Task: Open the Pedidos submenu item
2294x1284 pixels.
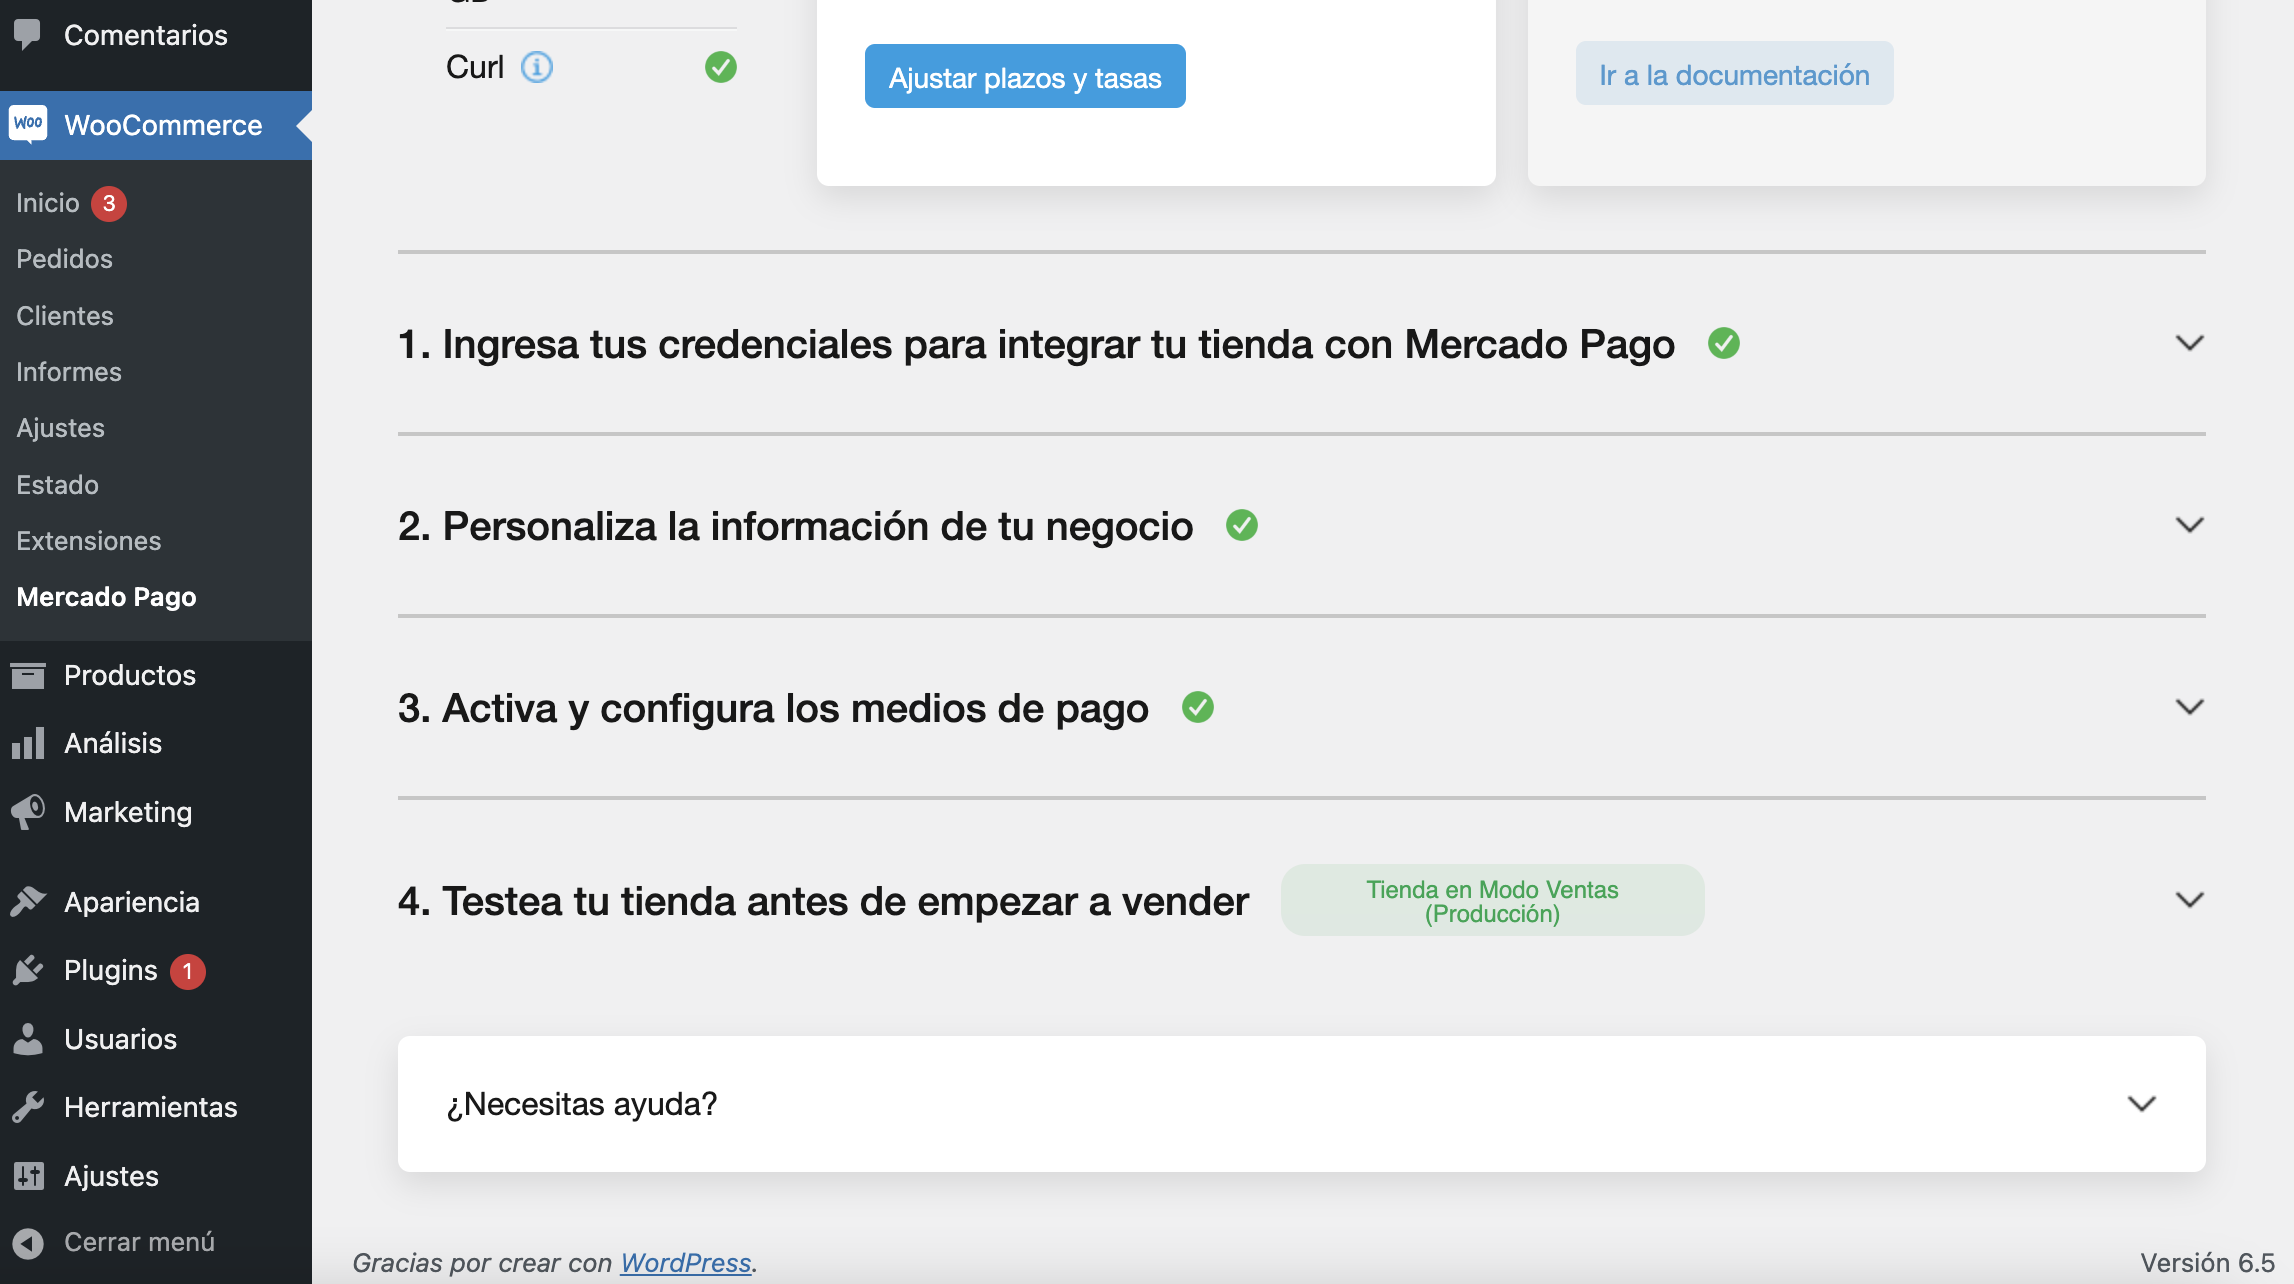Action: coord(64,259)
